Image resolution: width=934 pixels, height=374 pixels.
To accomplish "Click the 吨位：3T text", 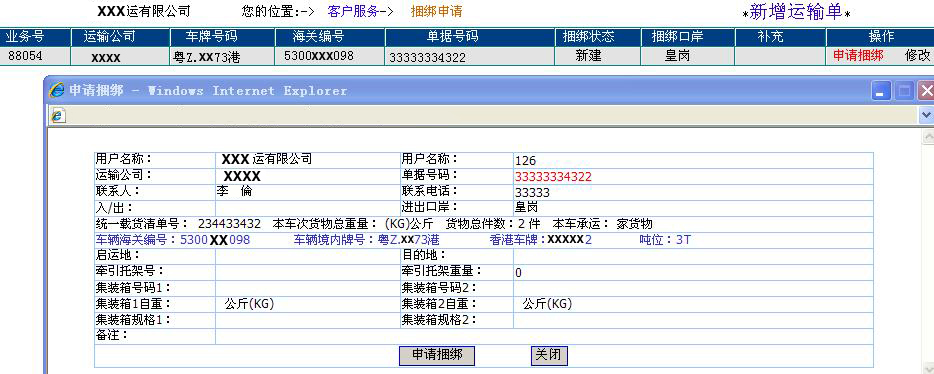I will click(665, 240).
